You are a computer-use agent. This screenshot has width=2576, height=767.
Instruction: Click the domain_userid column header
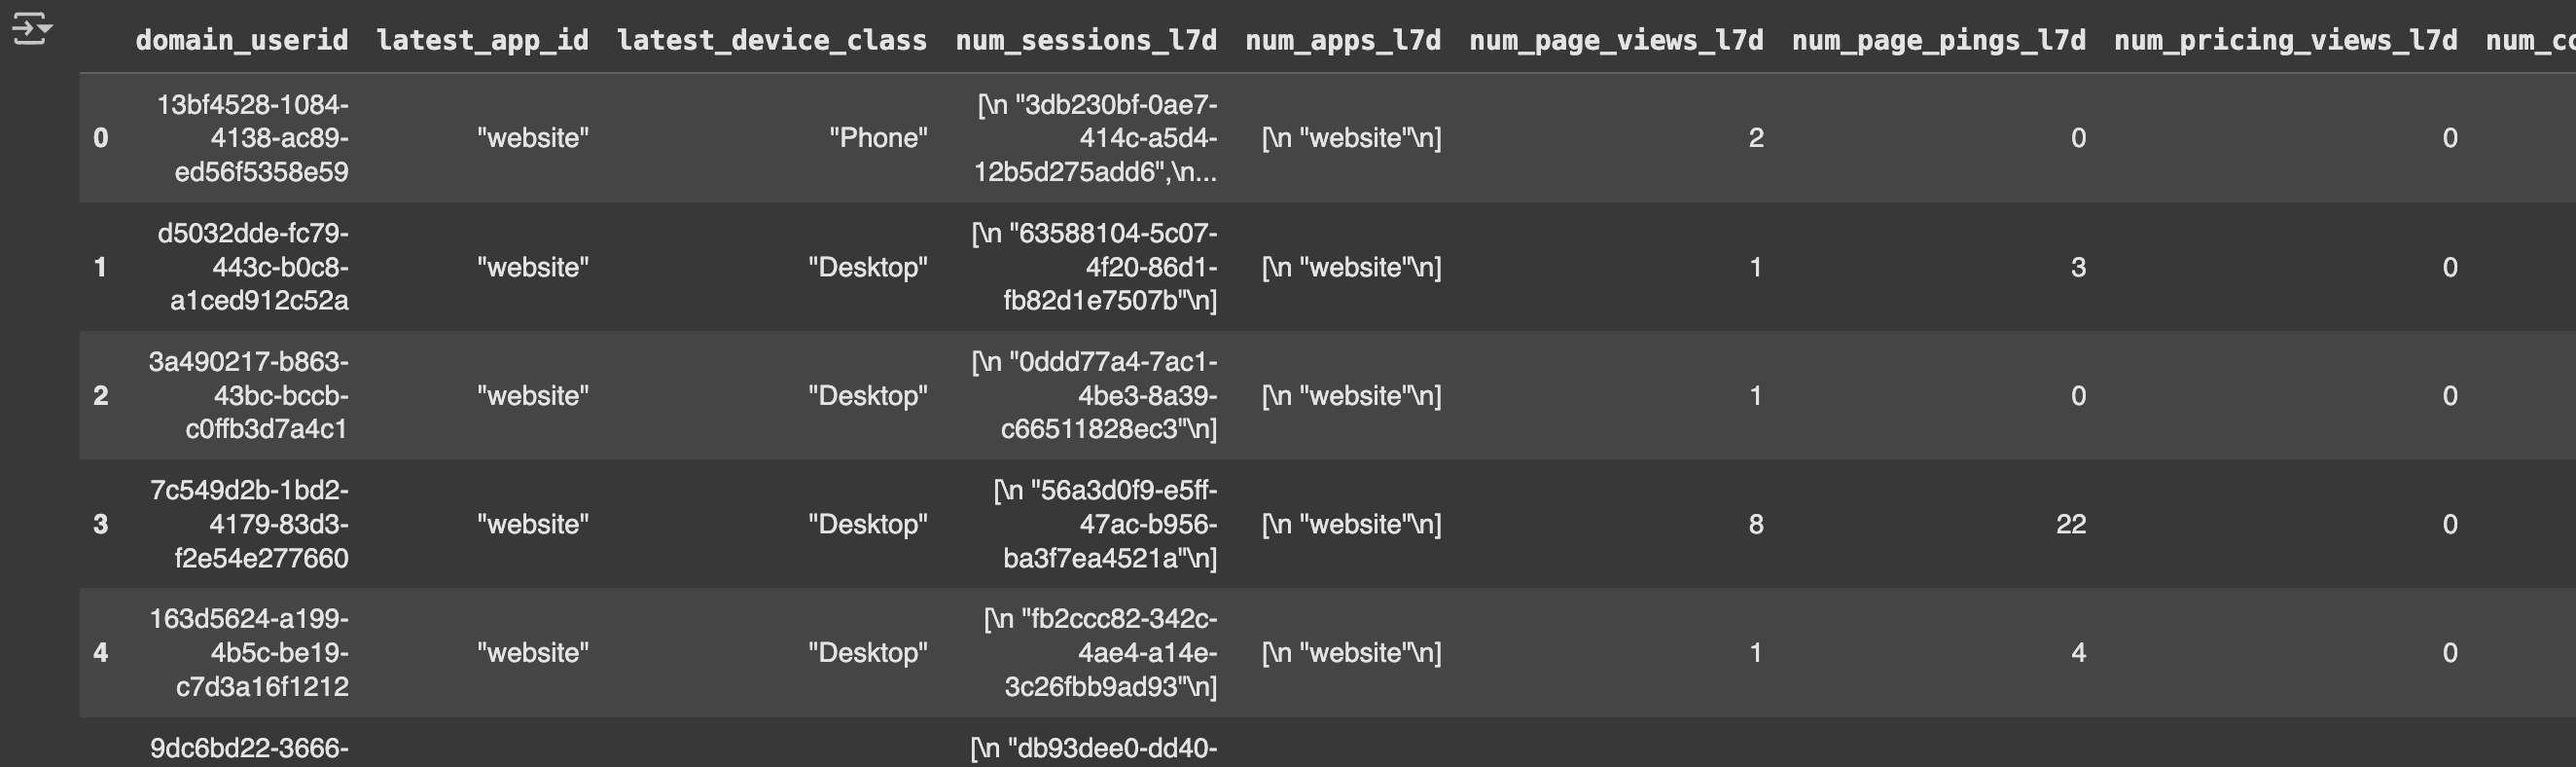tap(242, 40)
